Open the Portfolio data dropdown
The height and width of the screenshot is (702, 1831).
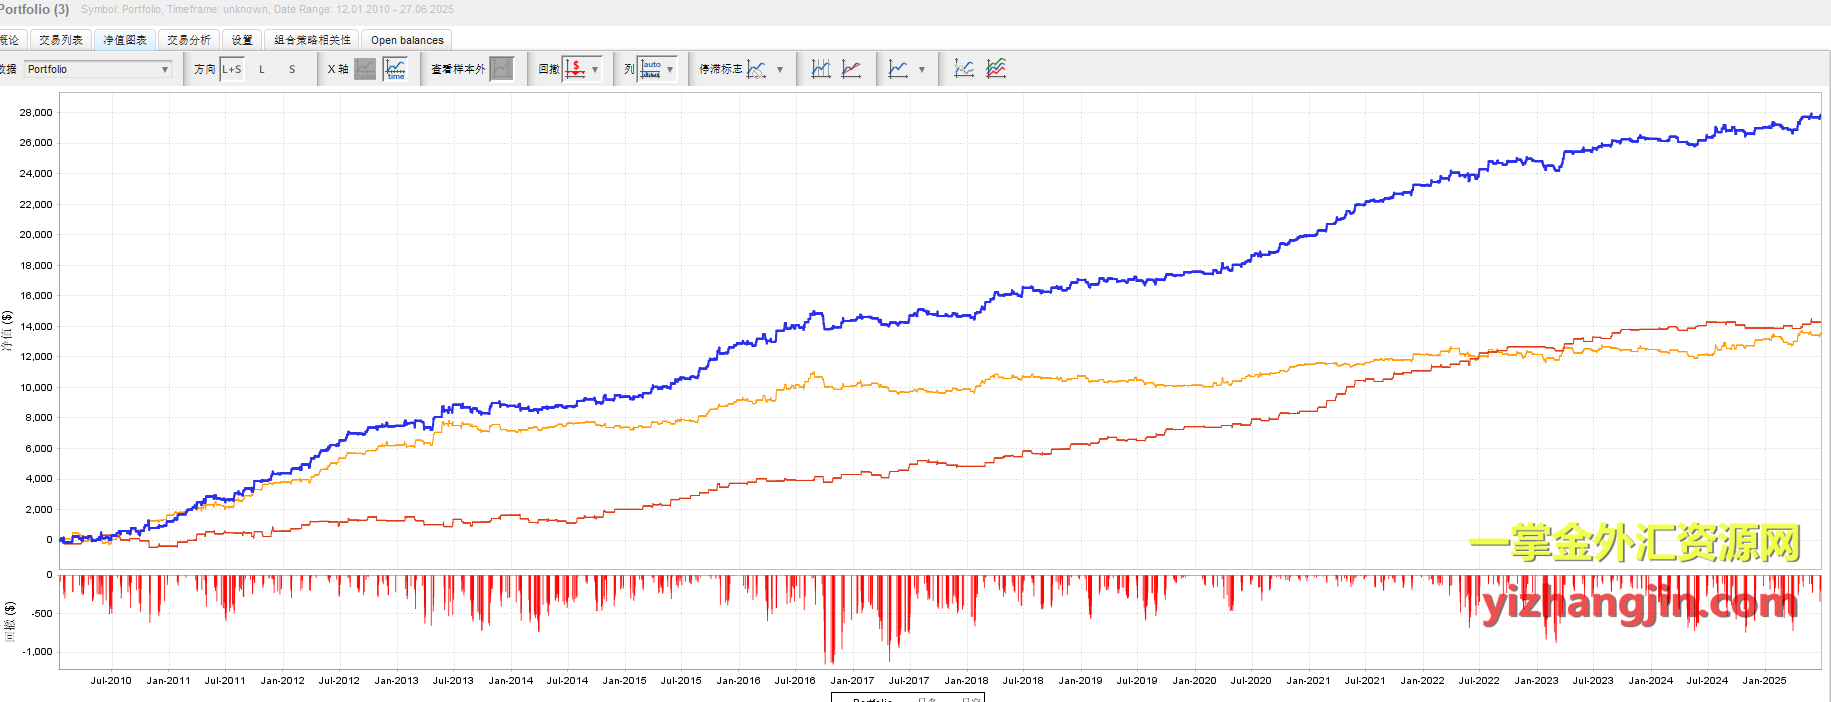click(98, 69)
